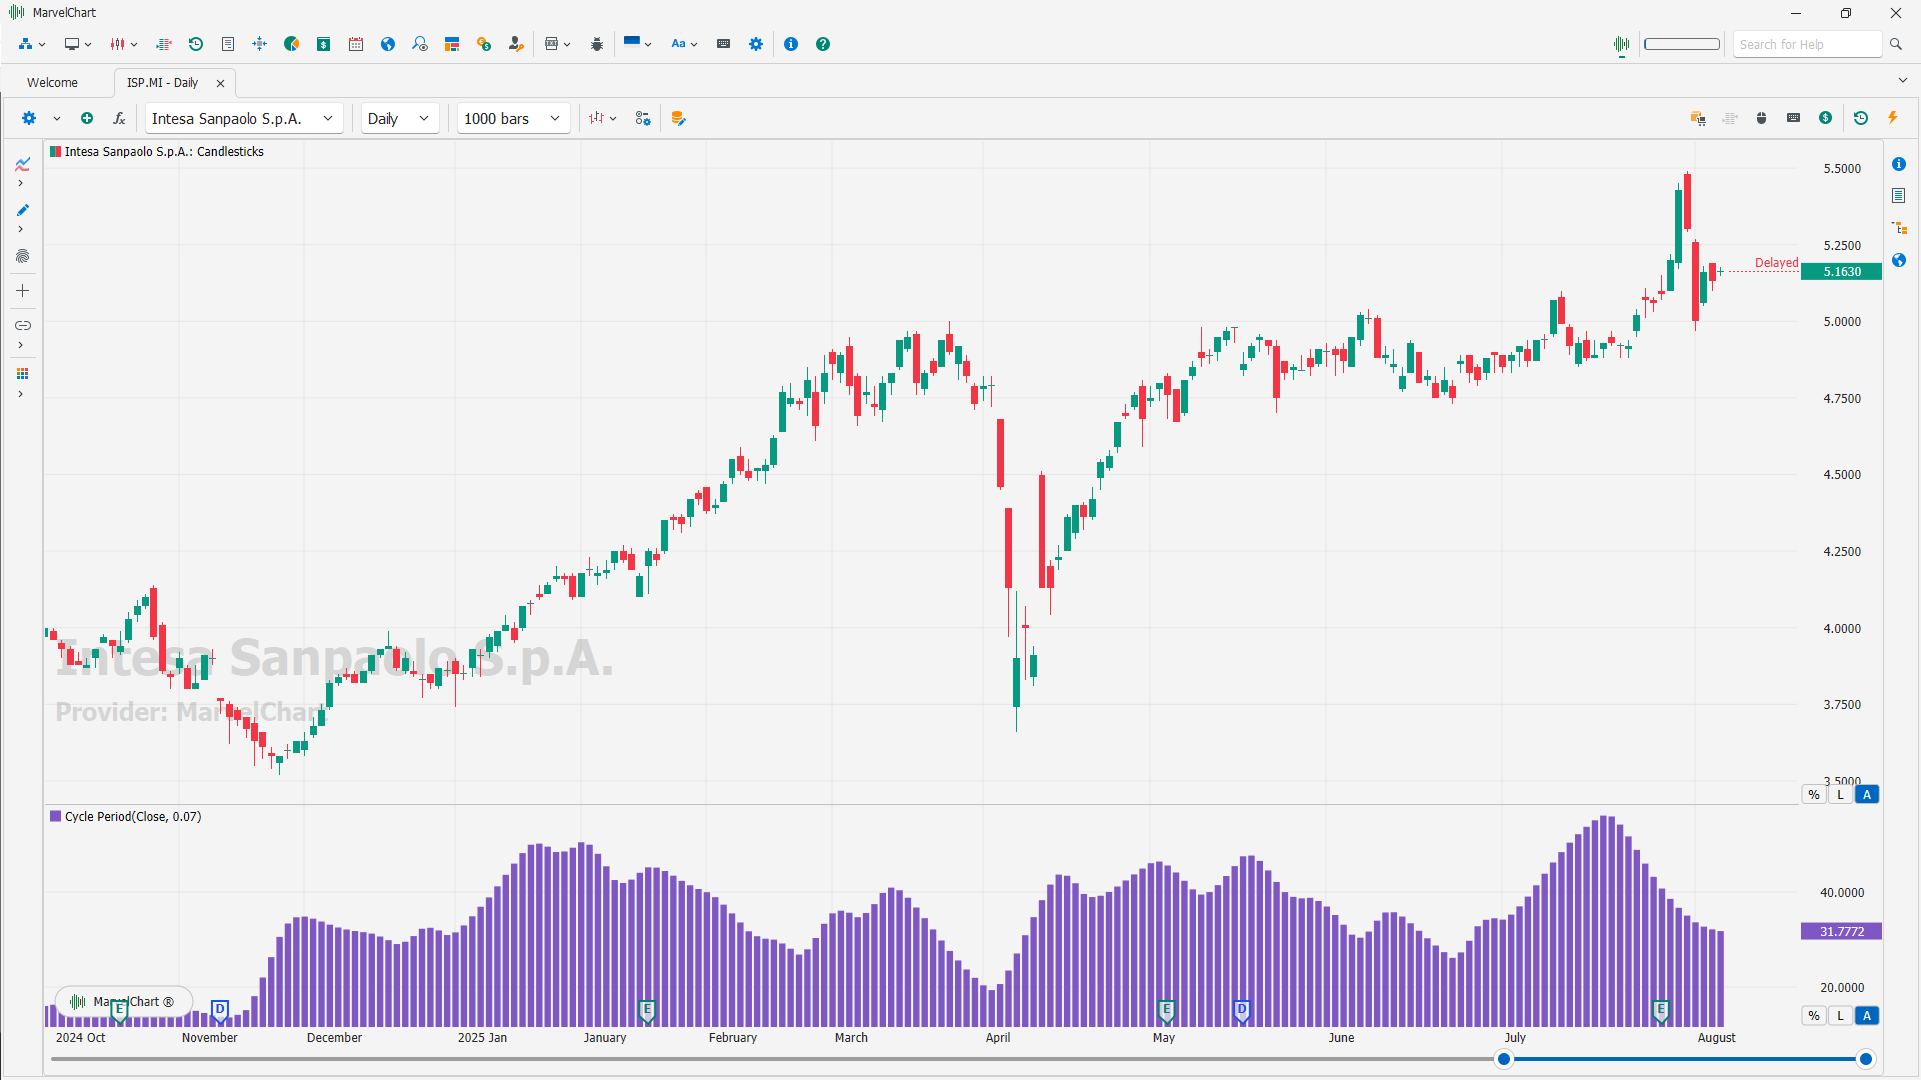Viewport: 1921px width, 1080px height.
Task: Toggle auto A scale on Cycle Period panel
Action: click(1867, 1016)
